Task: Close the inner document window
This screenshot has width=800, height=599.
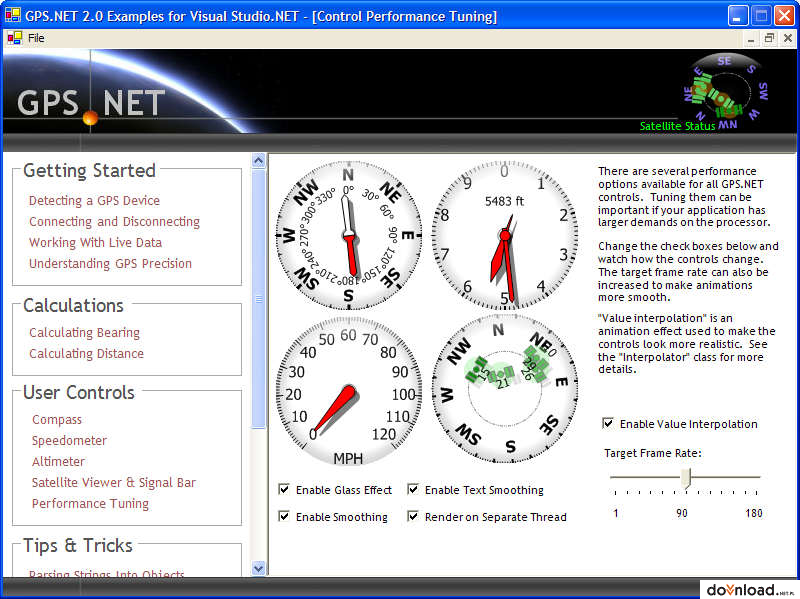Action: coord(788,39)
